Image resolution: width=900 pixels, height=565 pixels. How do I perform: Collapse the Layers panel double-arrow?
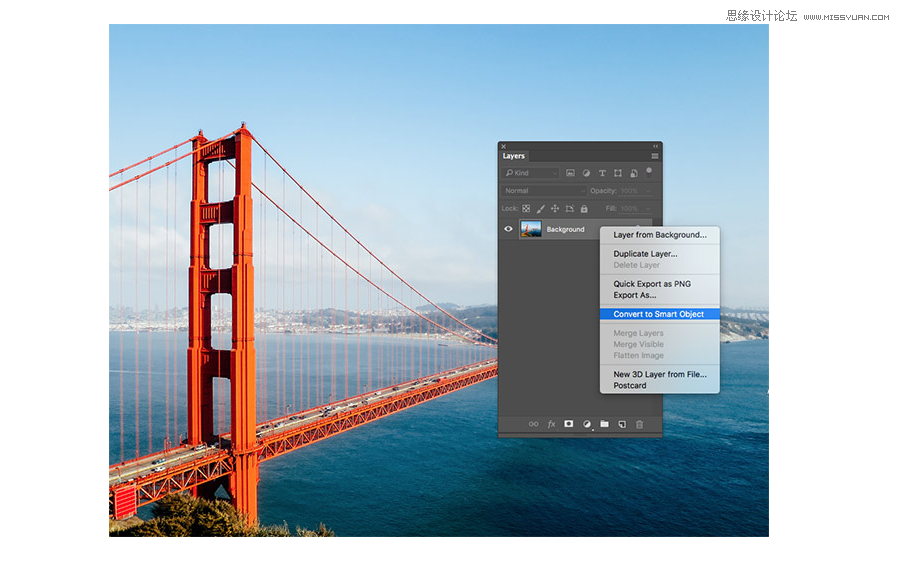(x=655, y=146)
